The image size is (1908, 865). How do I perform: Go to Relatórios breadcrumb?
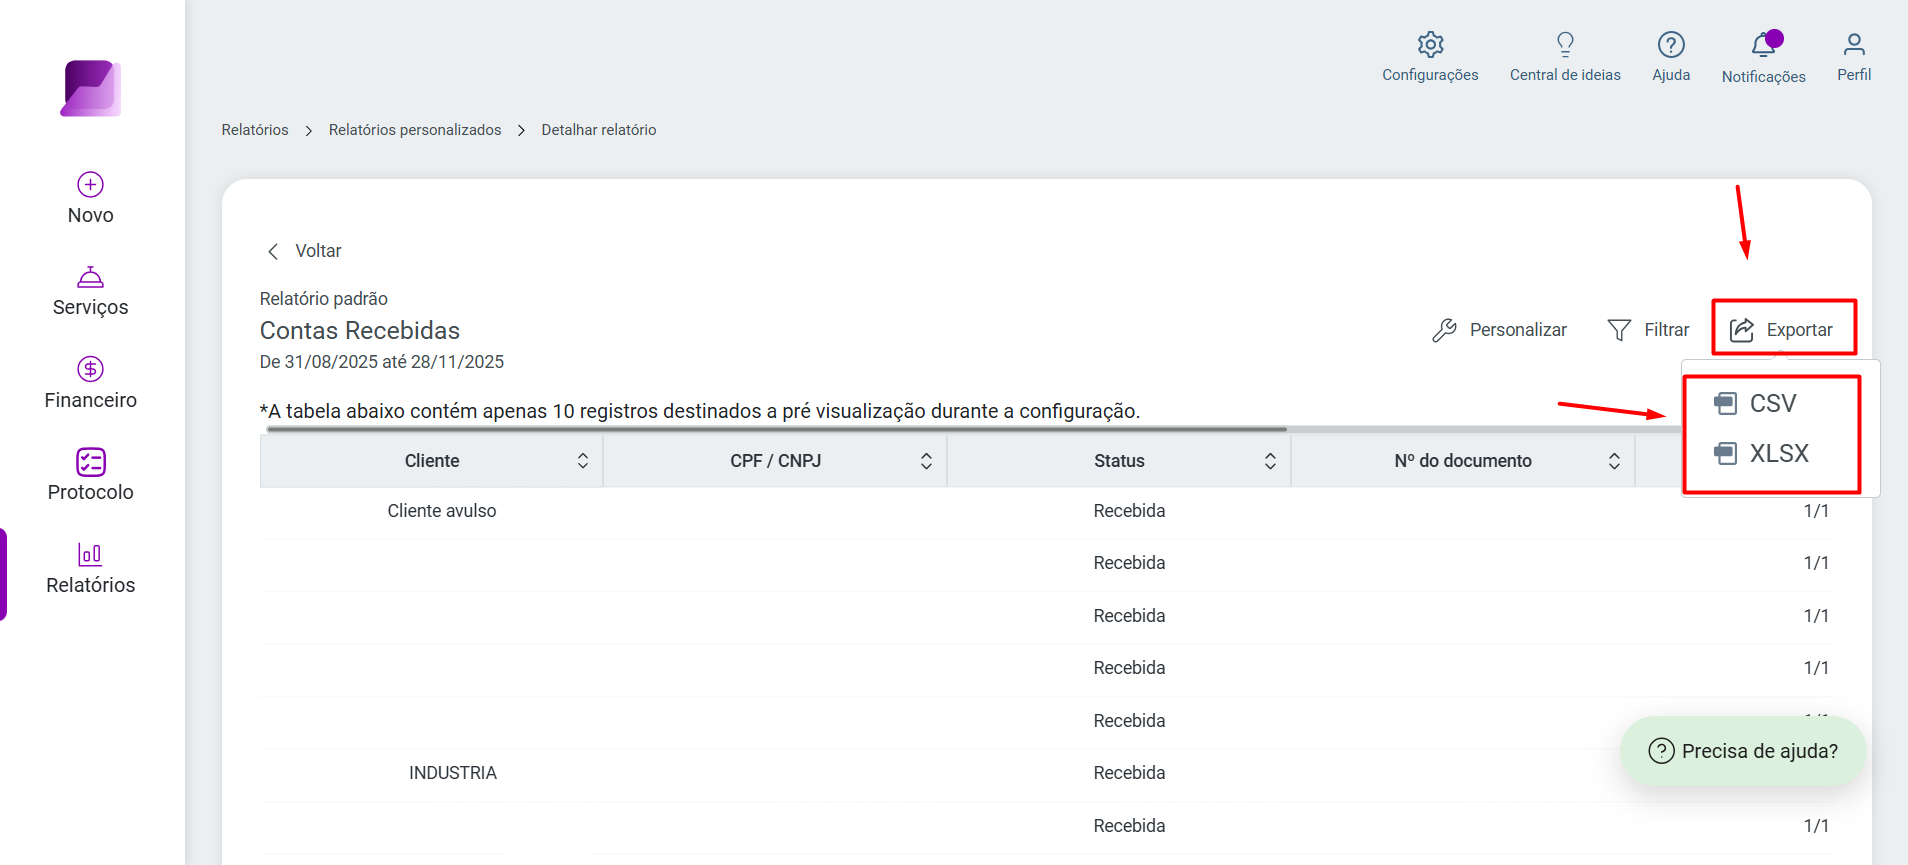click(x=255, y=130)
